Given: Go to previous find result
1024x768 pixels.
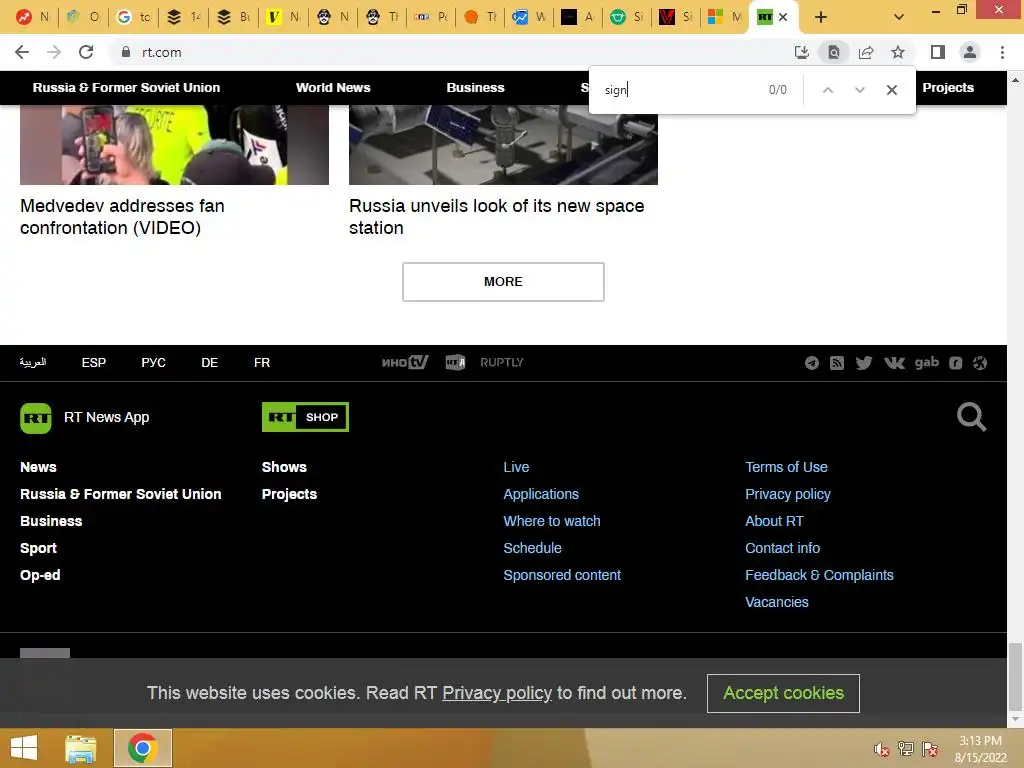Looking at the screenshot, I should pyautogui.click(x=827, y=90).
